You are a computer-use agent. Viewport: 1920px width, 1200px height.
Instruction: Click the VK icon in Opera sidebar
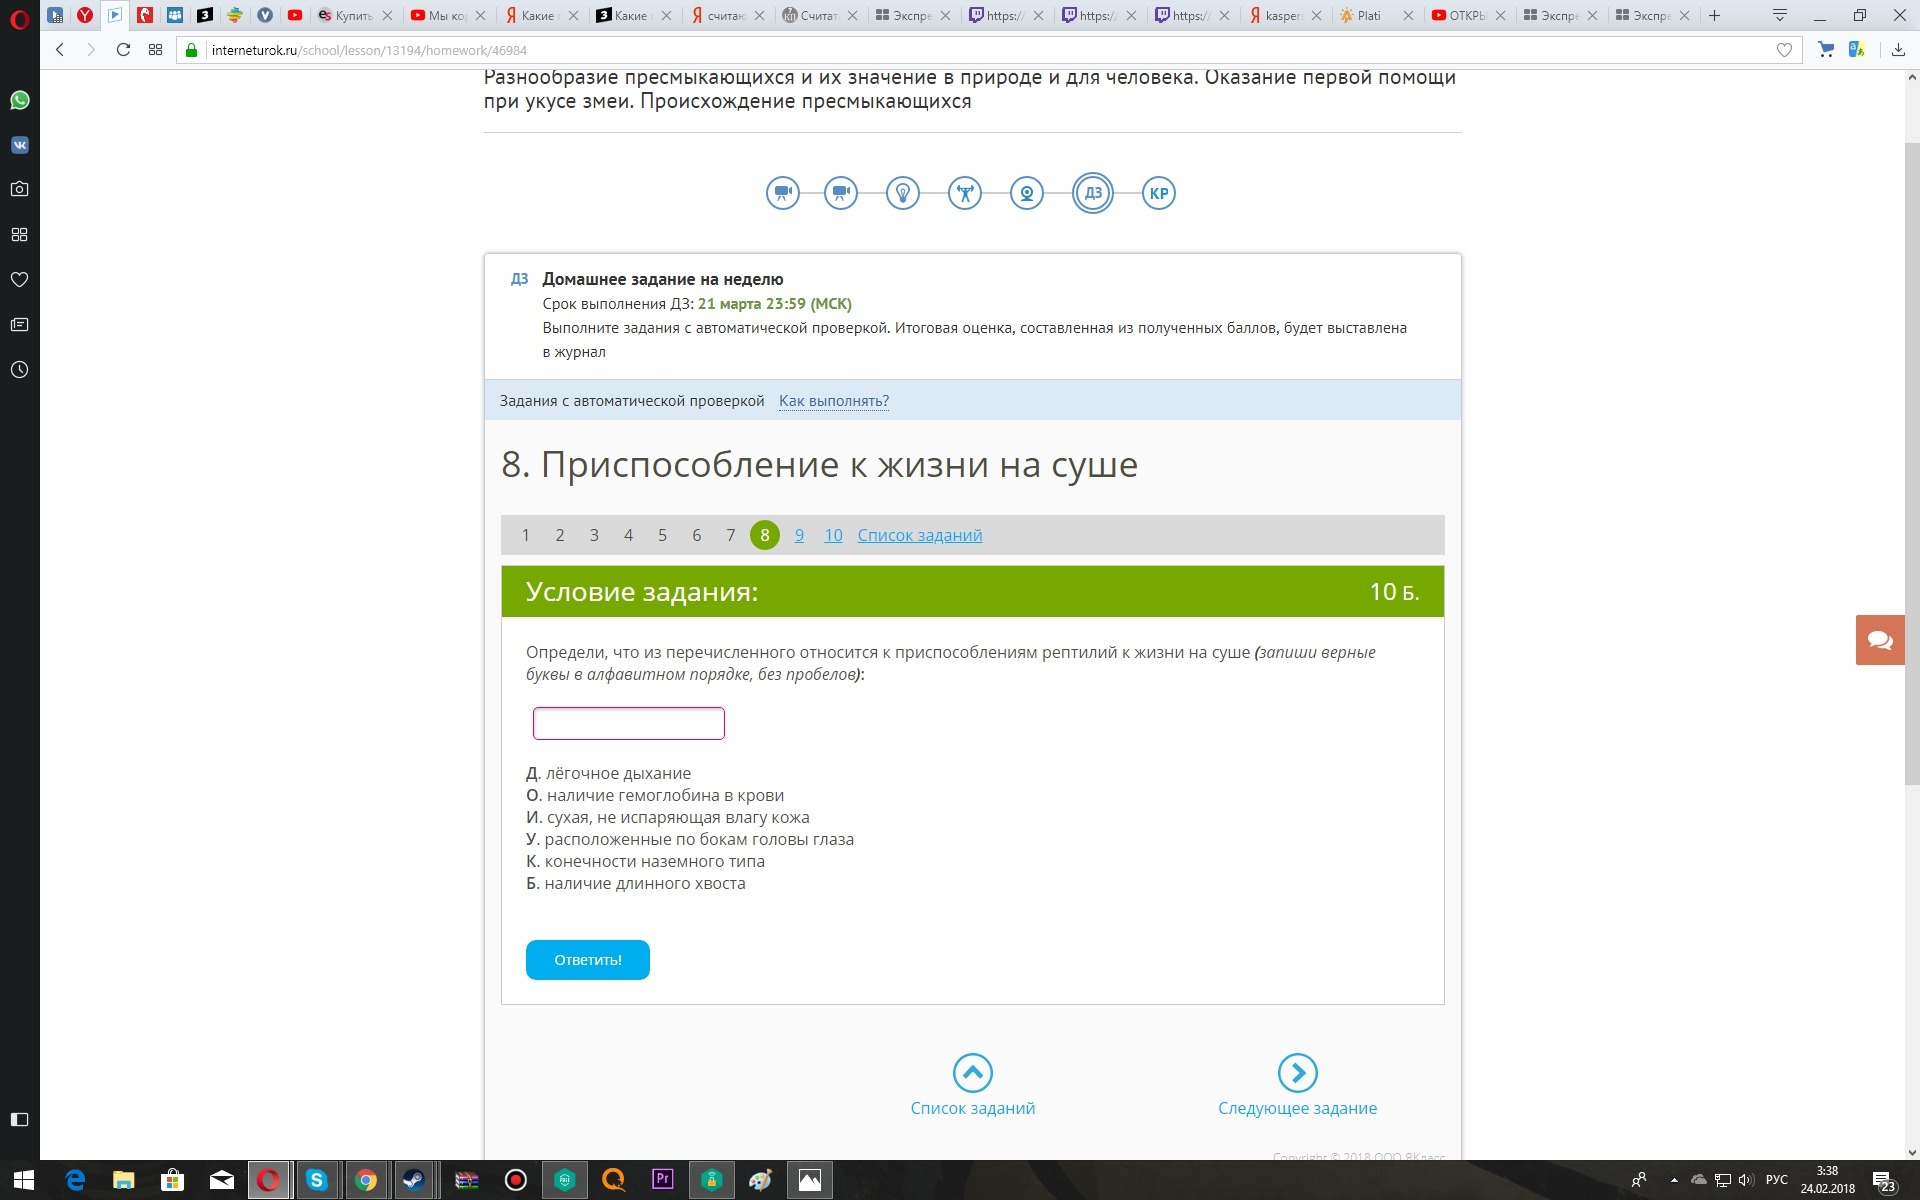tap(20, 145)
